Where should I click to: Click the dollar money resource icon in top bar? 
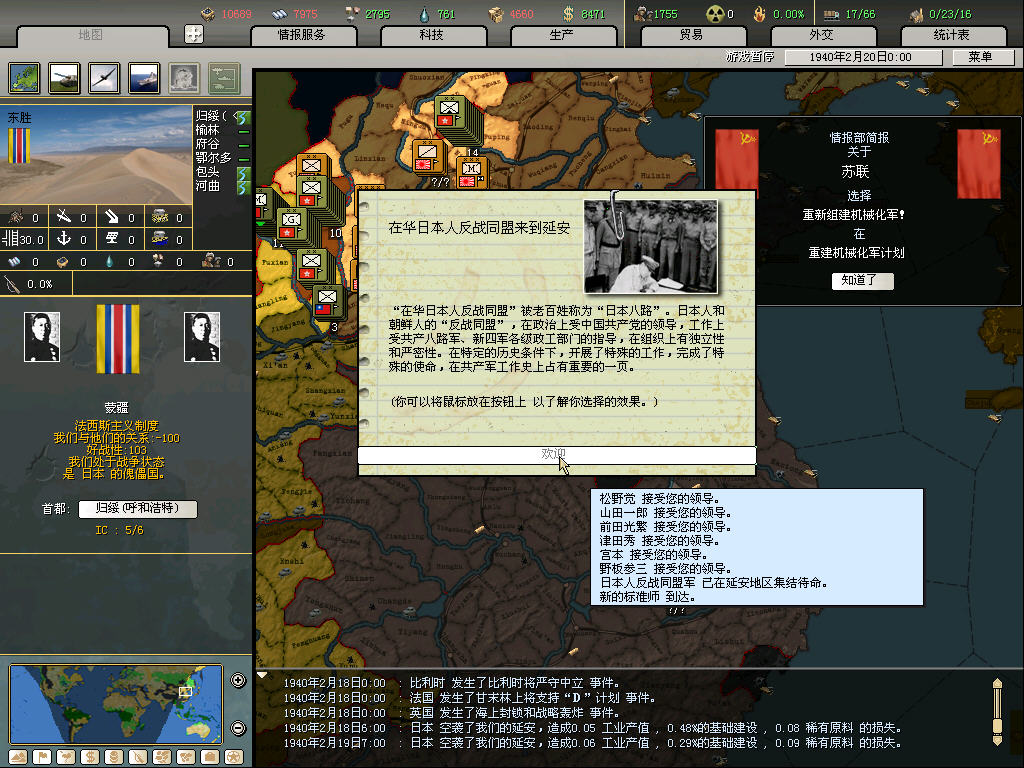pos(568,14)
